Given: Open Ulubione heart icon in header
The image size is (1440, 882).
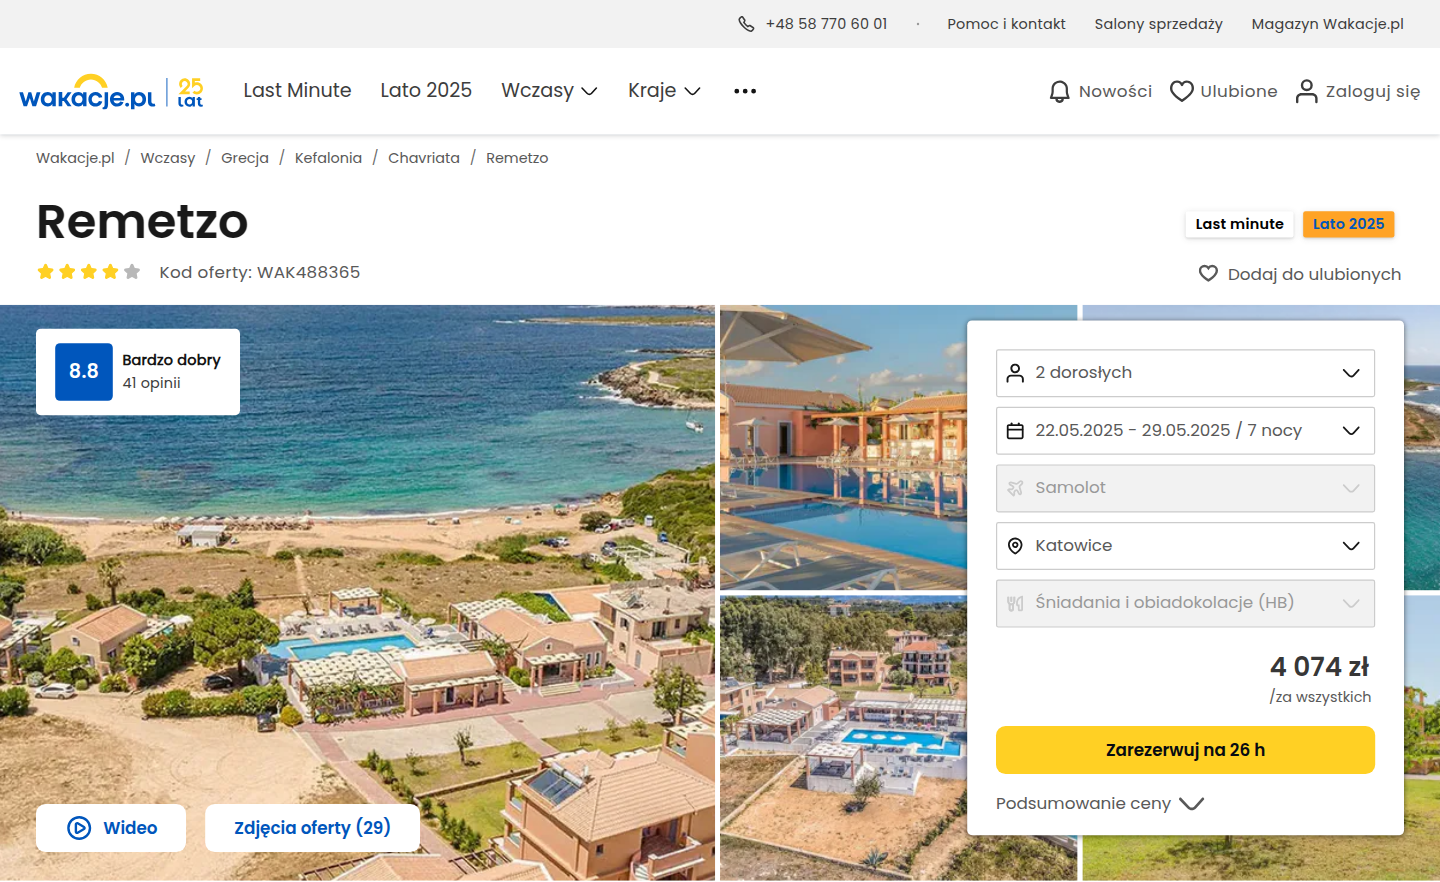Looking at the screenshot, I should [x=1181, y=91].
